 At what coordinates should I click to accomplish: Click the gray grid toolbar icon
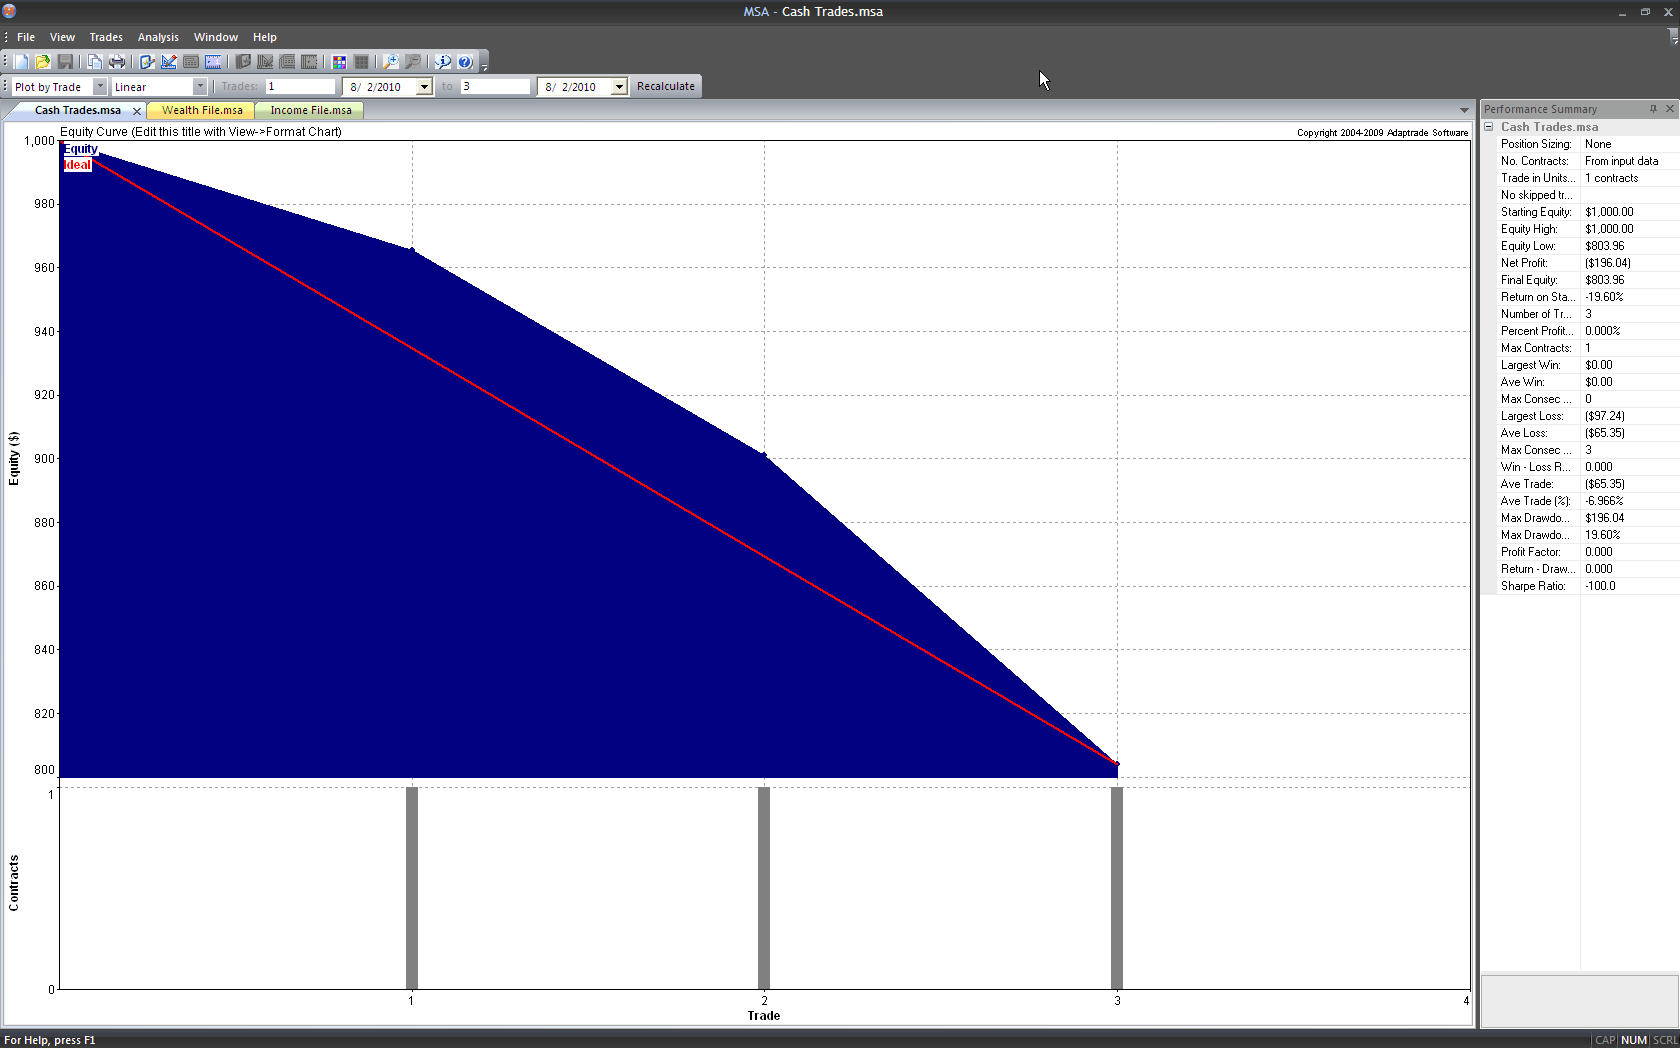pos(361,62)
